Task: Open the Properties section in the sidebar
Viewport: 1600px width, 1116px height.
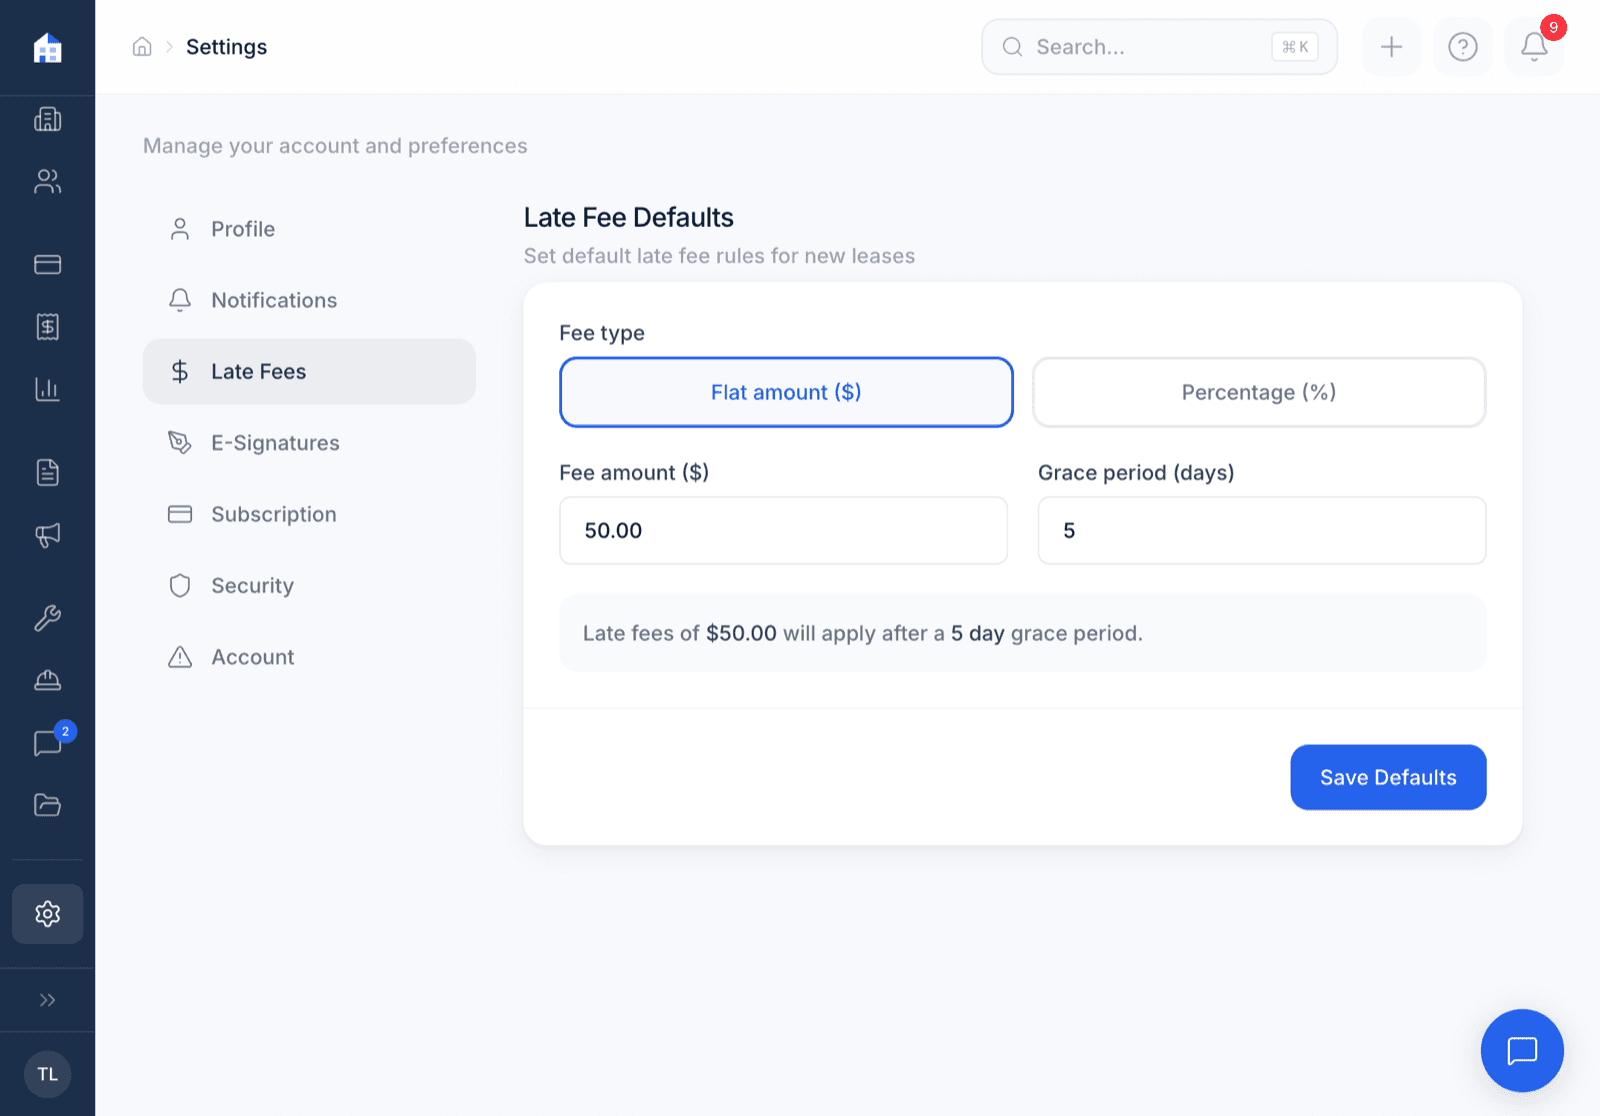Action: (47, 119)
